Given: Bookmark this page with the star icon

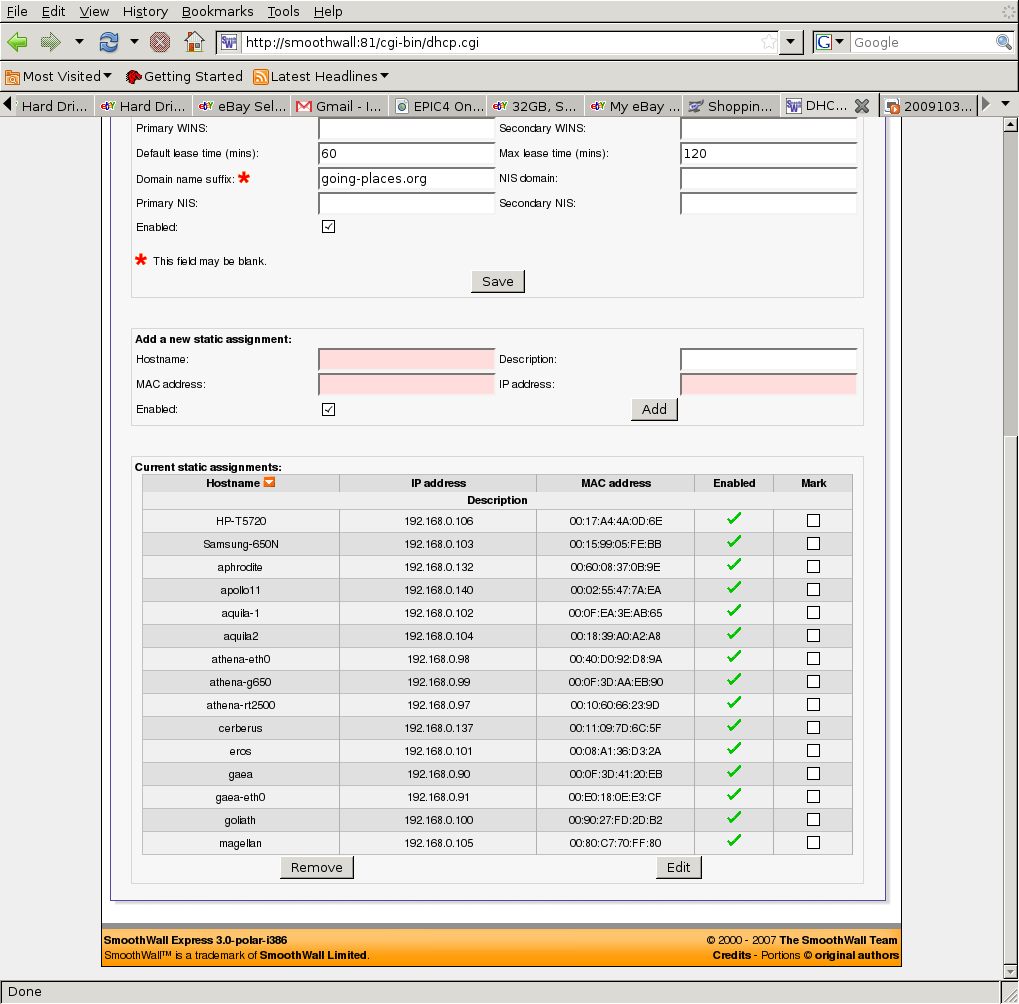Looking at the screenshot, I should [767, 42].
